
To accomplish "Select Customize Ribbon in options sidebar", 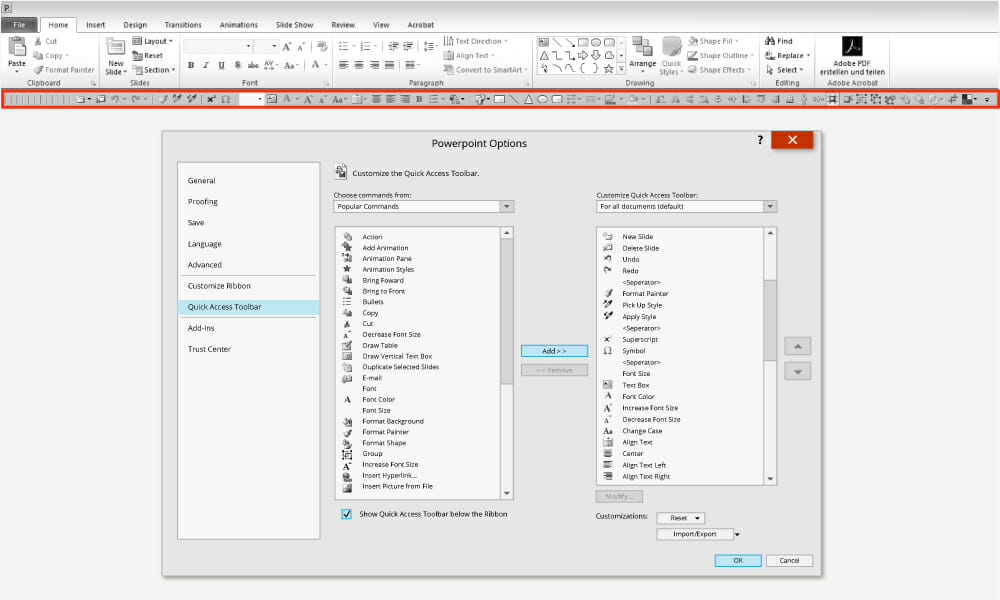I will point(219,286).
